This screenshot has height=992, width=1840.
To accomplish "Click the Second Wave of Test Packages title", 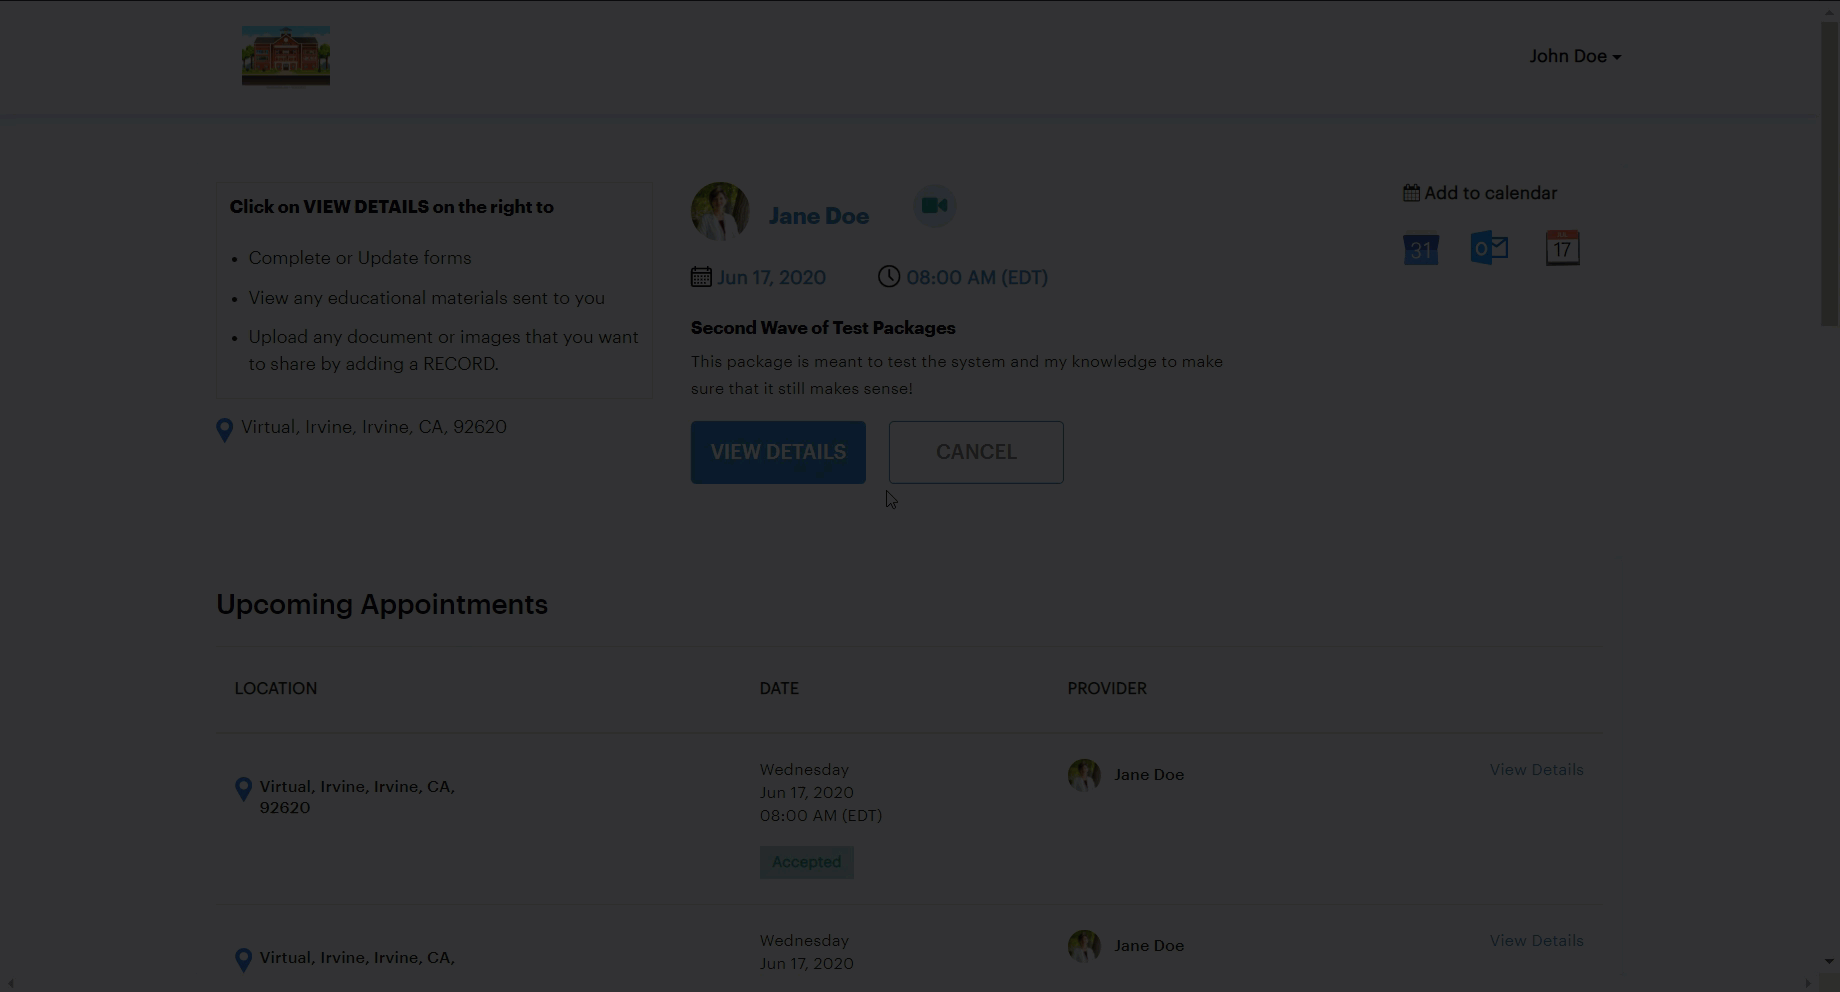I will pos(823,328).
